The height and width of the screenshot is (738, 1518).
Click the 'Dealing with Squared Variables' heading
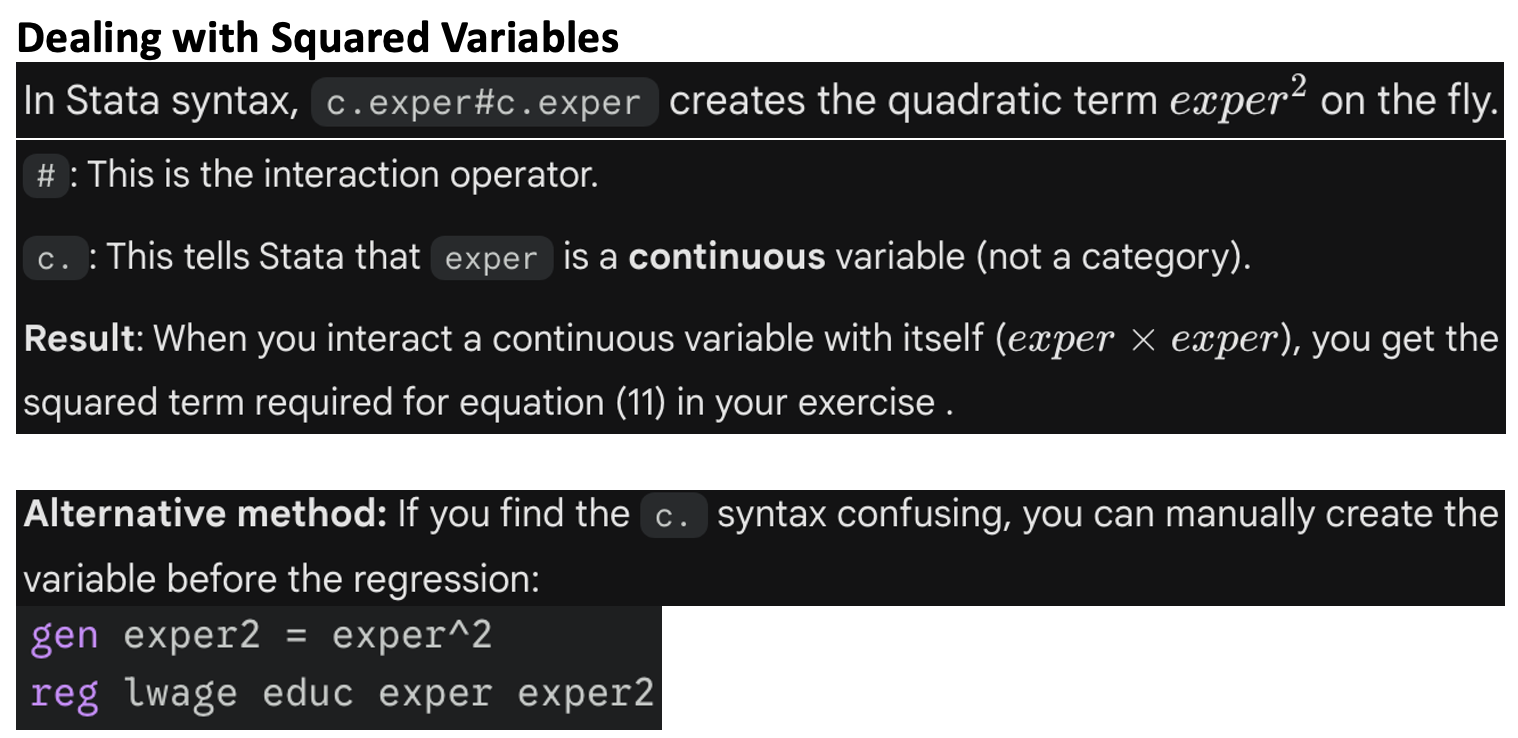(x=318, y=37)
